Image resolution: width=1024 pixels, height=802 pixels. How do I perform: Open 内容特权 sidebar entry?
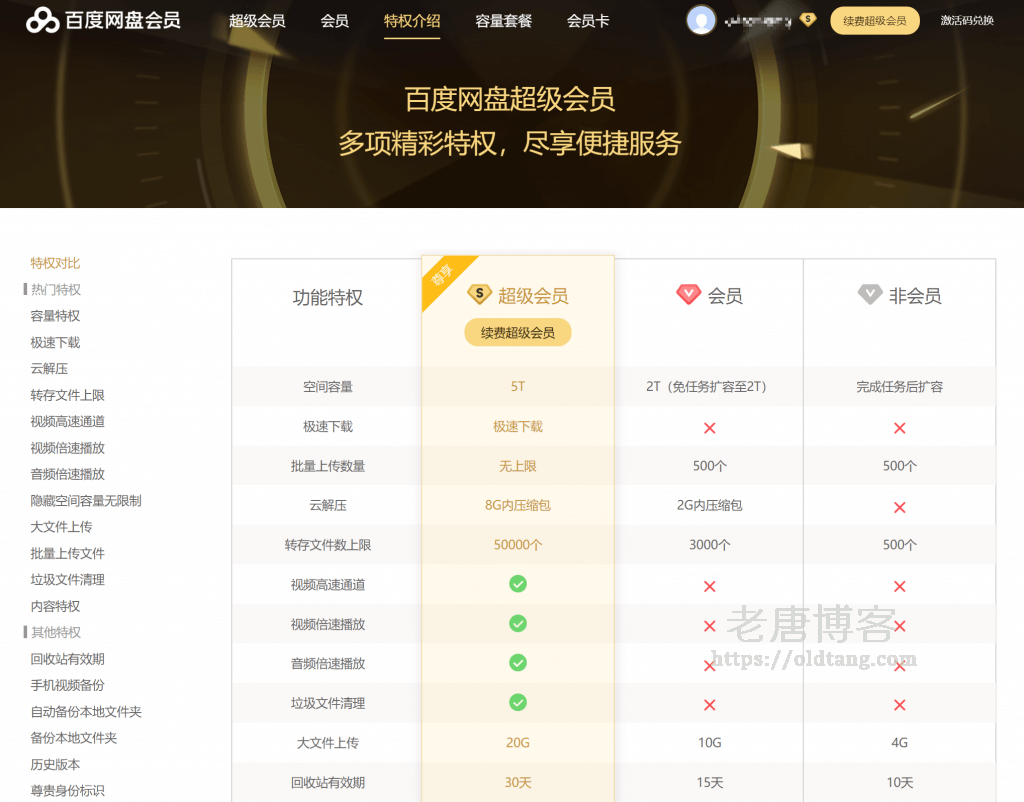coord(55,606)
